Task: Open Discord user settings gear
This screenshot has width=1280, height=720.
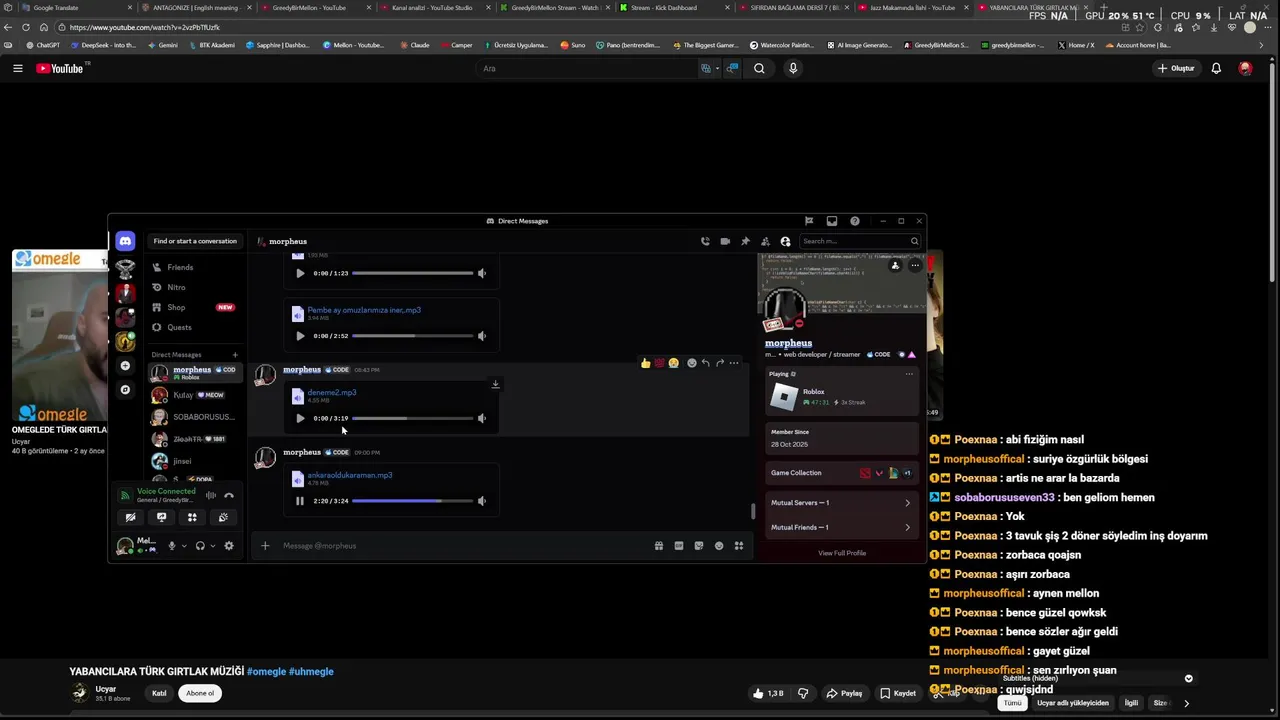Action: coord(229,546)
